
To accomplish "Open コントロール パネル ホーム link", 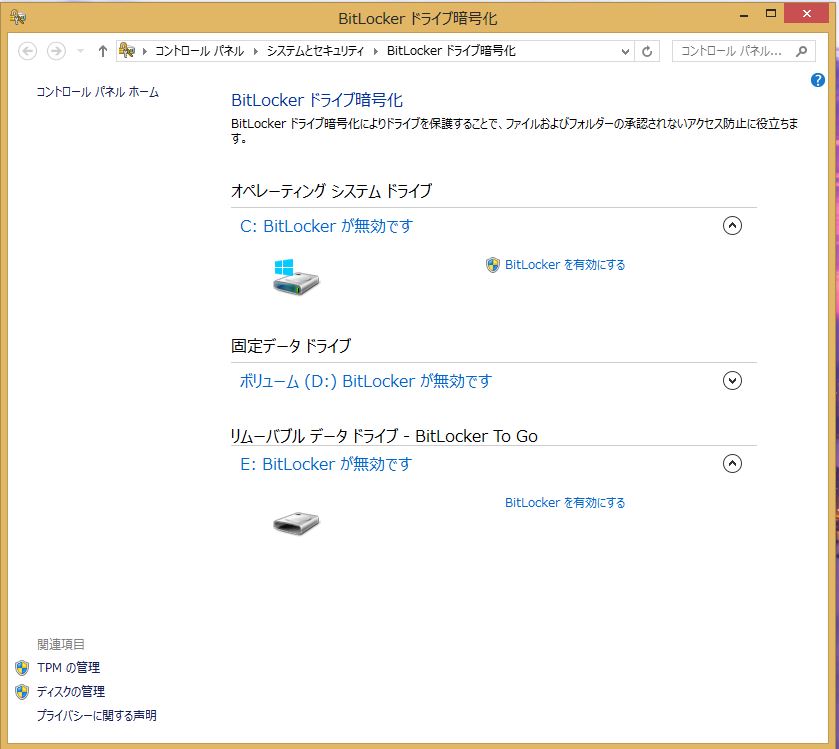I will 97,92.
